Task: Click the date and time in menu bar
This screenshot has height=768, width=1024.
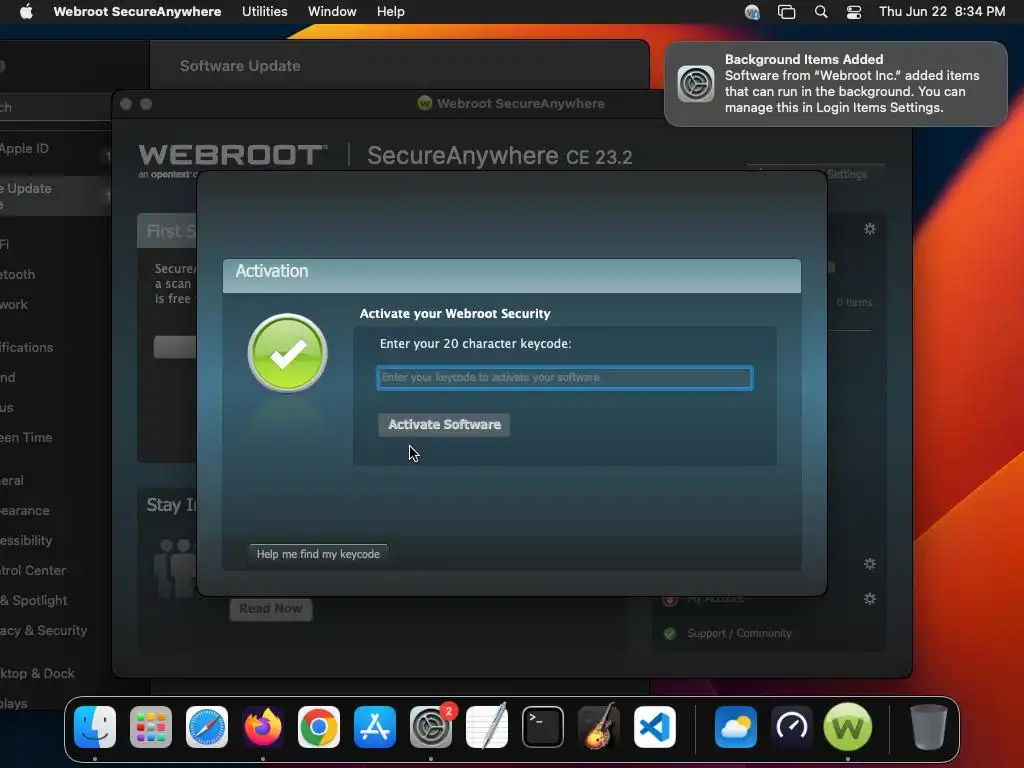Action: click(x=942, y=12)
